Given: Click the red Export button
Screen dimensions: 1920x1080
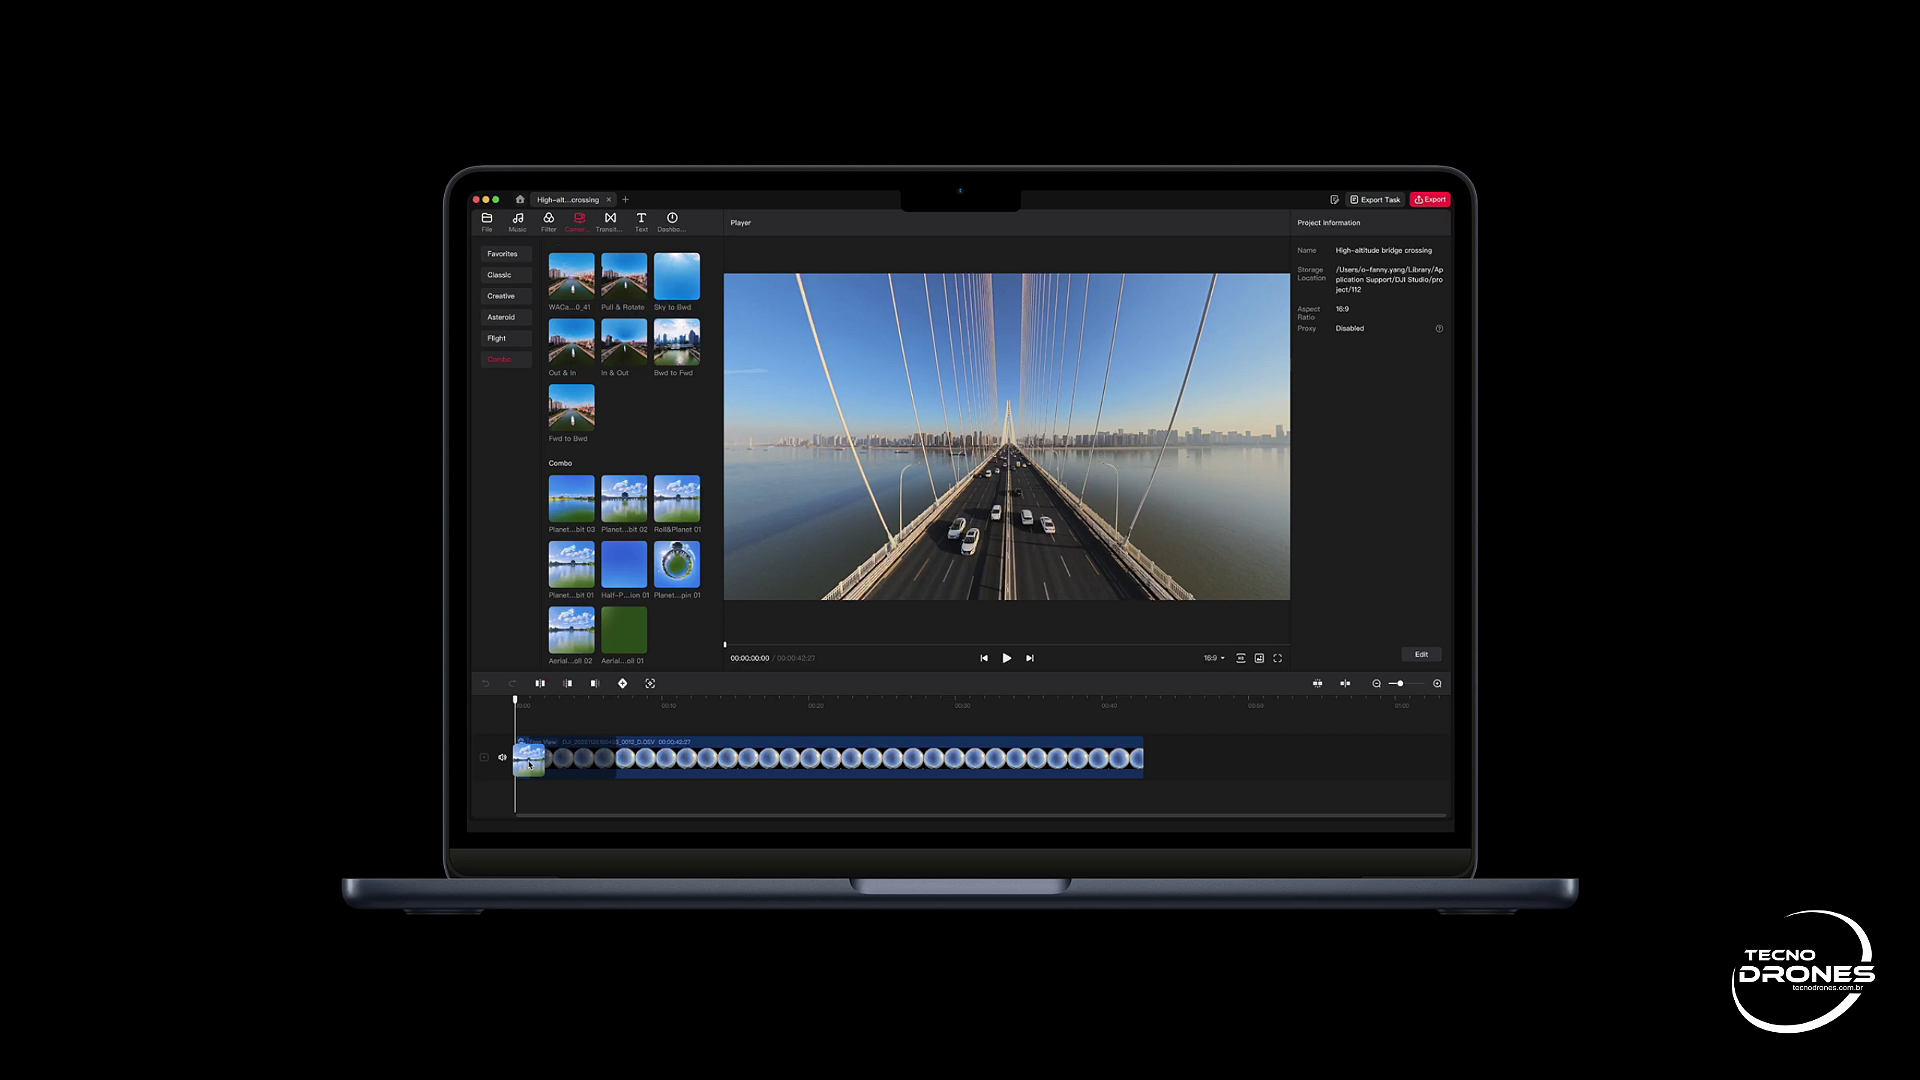Looking at the screenshot, I should [x=1430, y=200].
